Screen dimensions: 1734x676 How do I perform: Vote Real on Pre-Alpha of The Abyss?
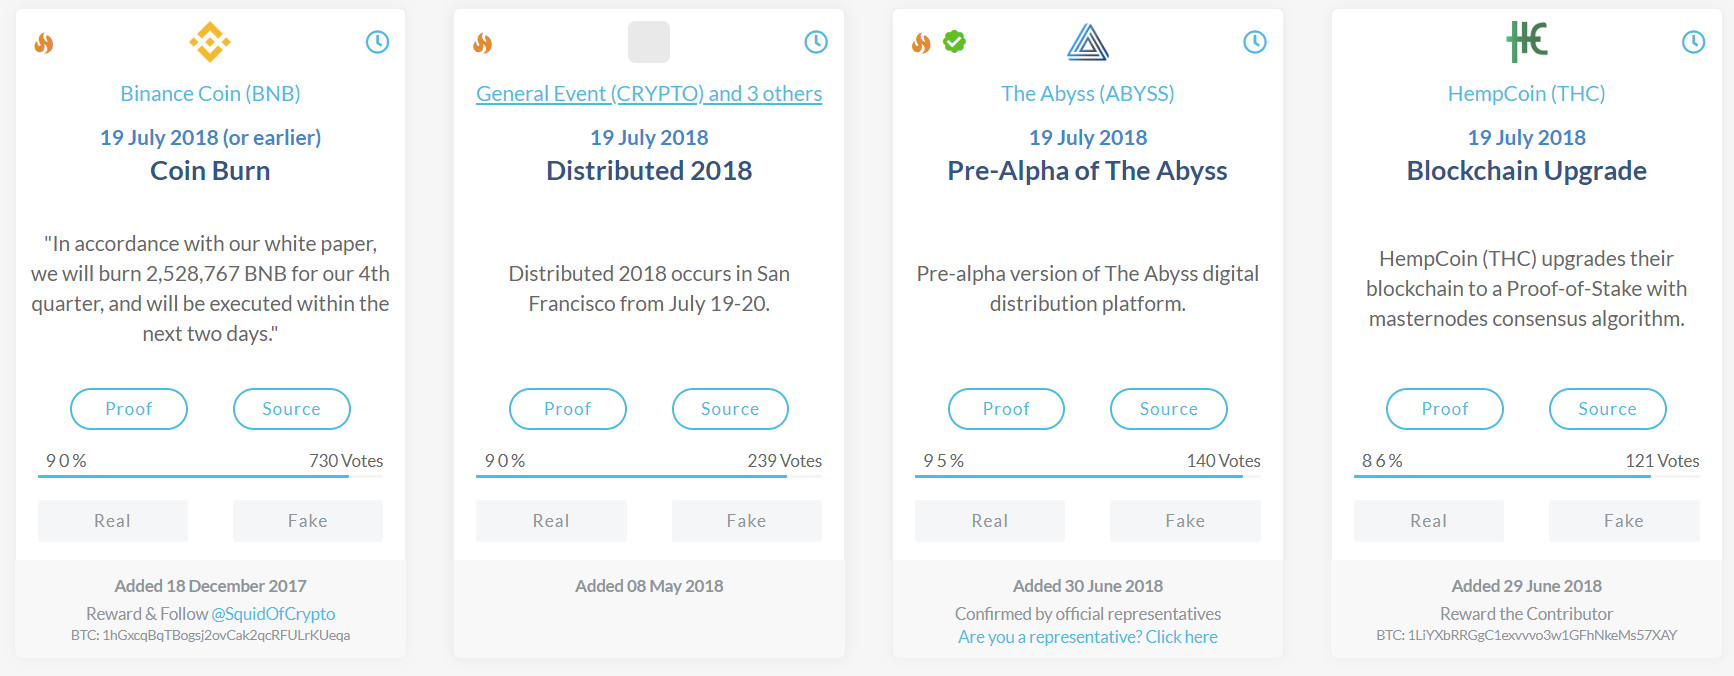(990, 521)
